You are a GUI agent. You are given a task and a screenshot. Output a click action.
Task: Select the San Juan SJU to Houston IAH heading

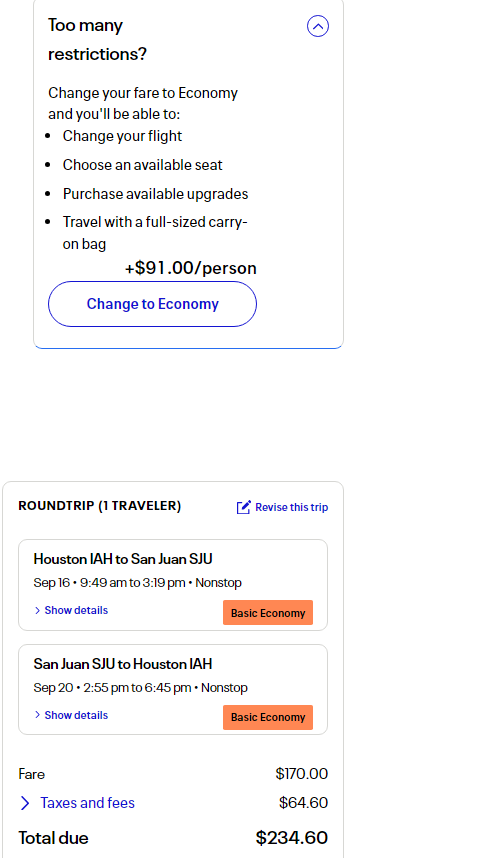[123, 664]
